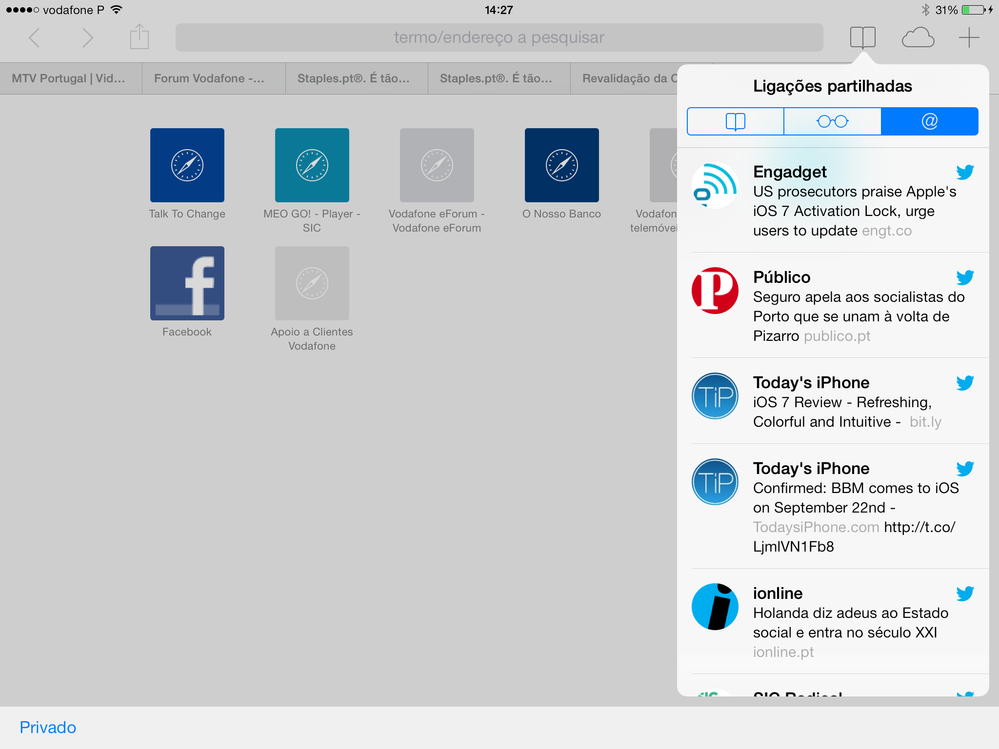This screenshot has height=749, width=999.
Task: Open the Bookmarks book icon in toolbar
Action: click(x=862, y=38)
